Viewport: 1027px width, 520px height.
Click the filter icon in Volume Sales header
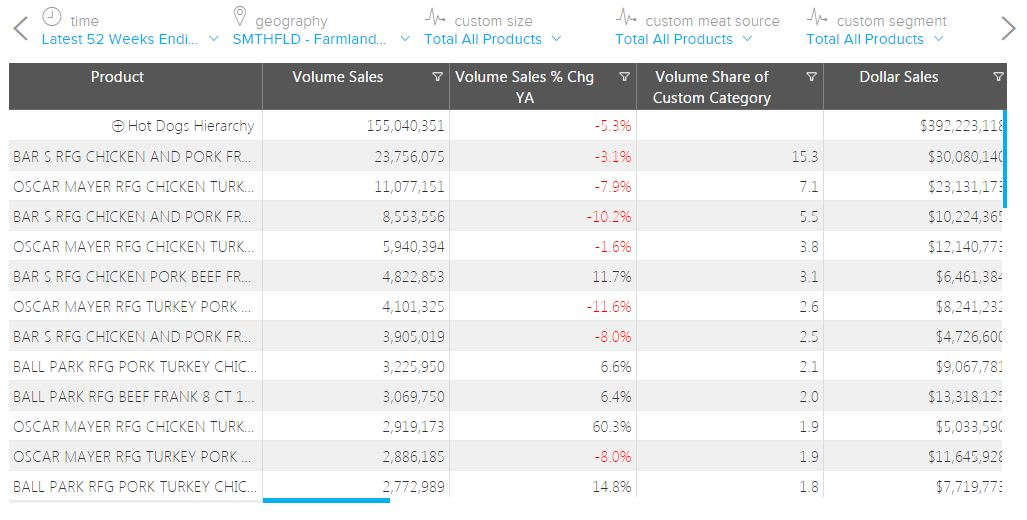point(437,77)
